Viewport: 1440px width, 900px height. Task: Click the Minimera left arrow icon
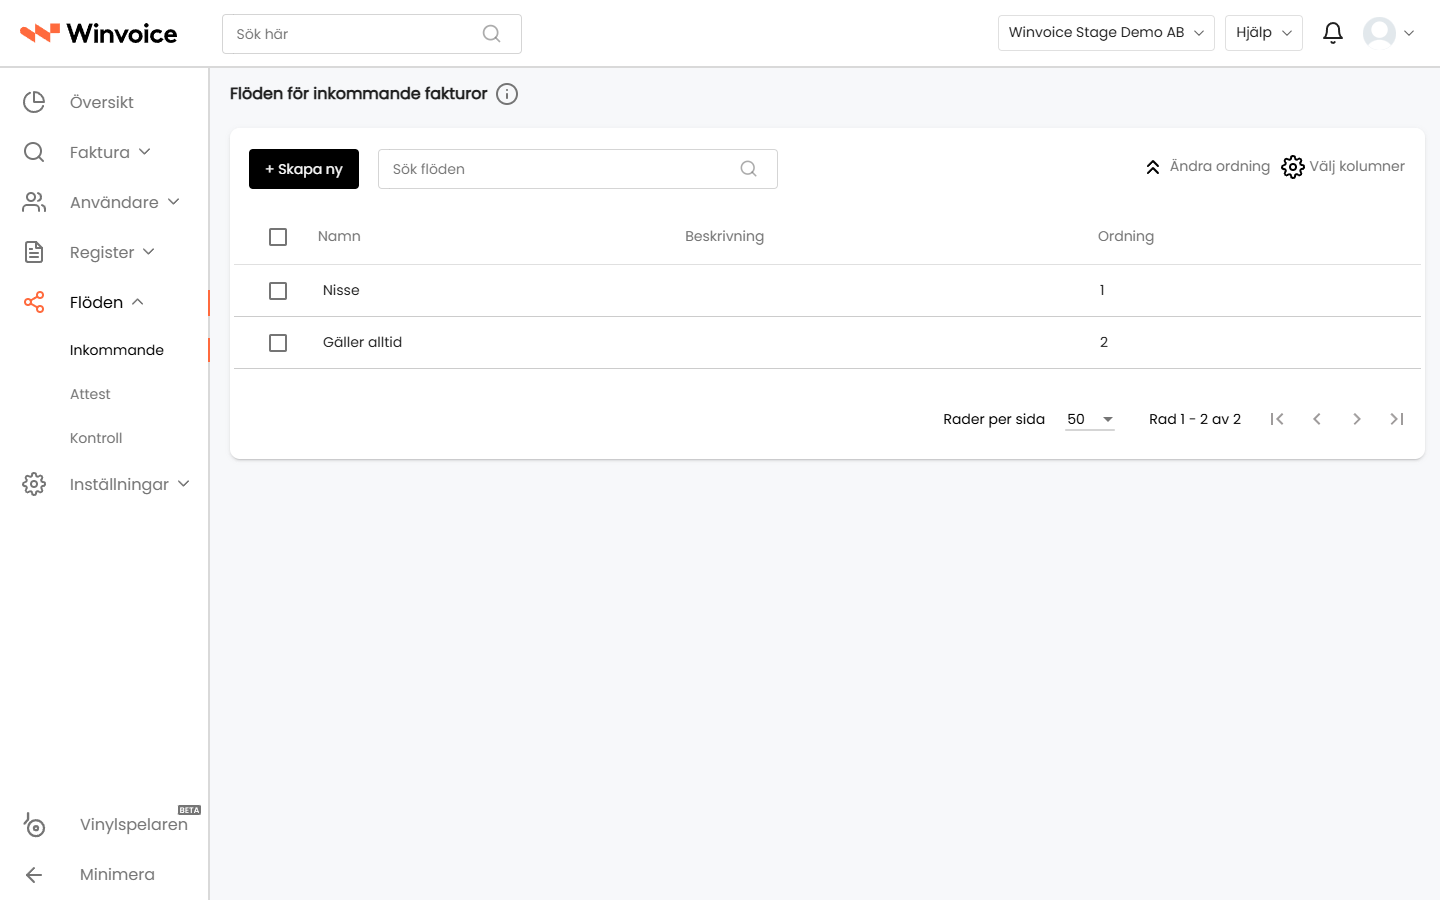point(34,875)
